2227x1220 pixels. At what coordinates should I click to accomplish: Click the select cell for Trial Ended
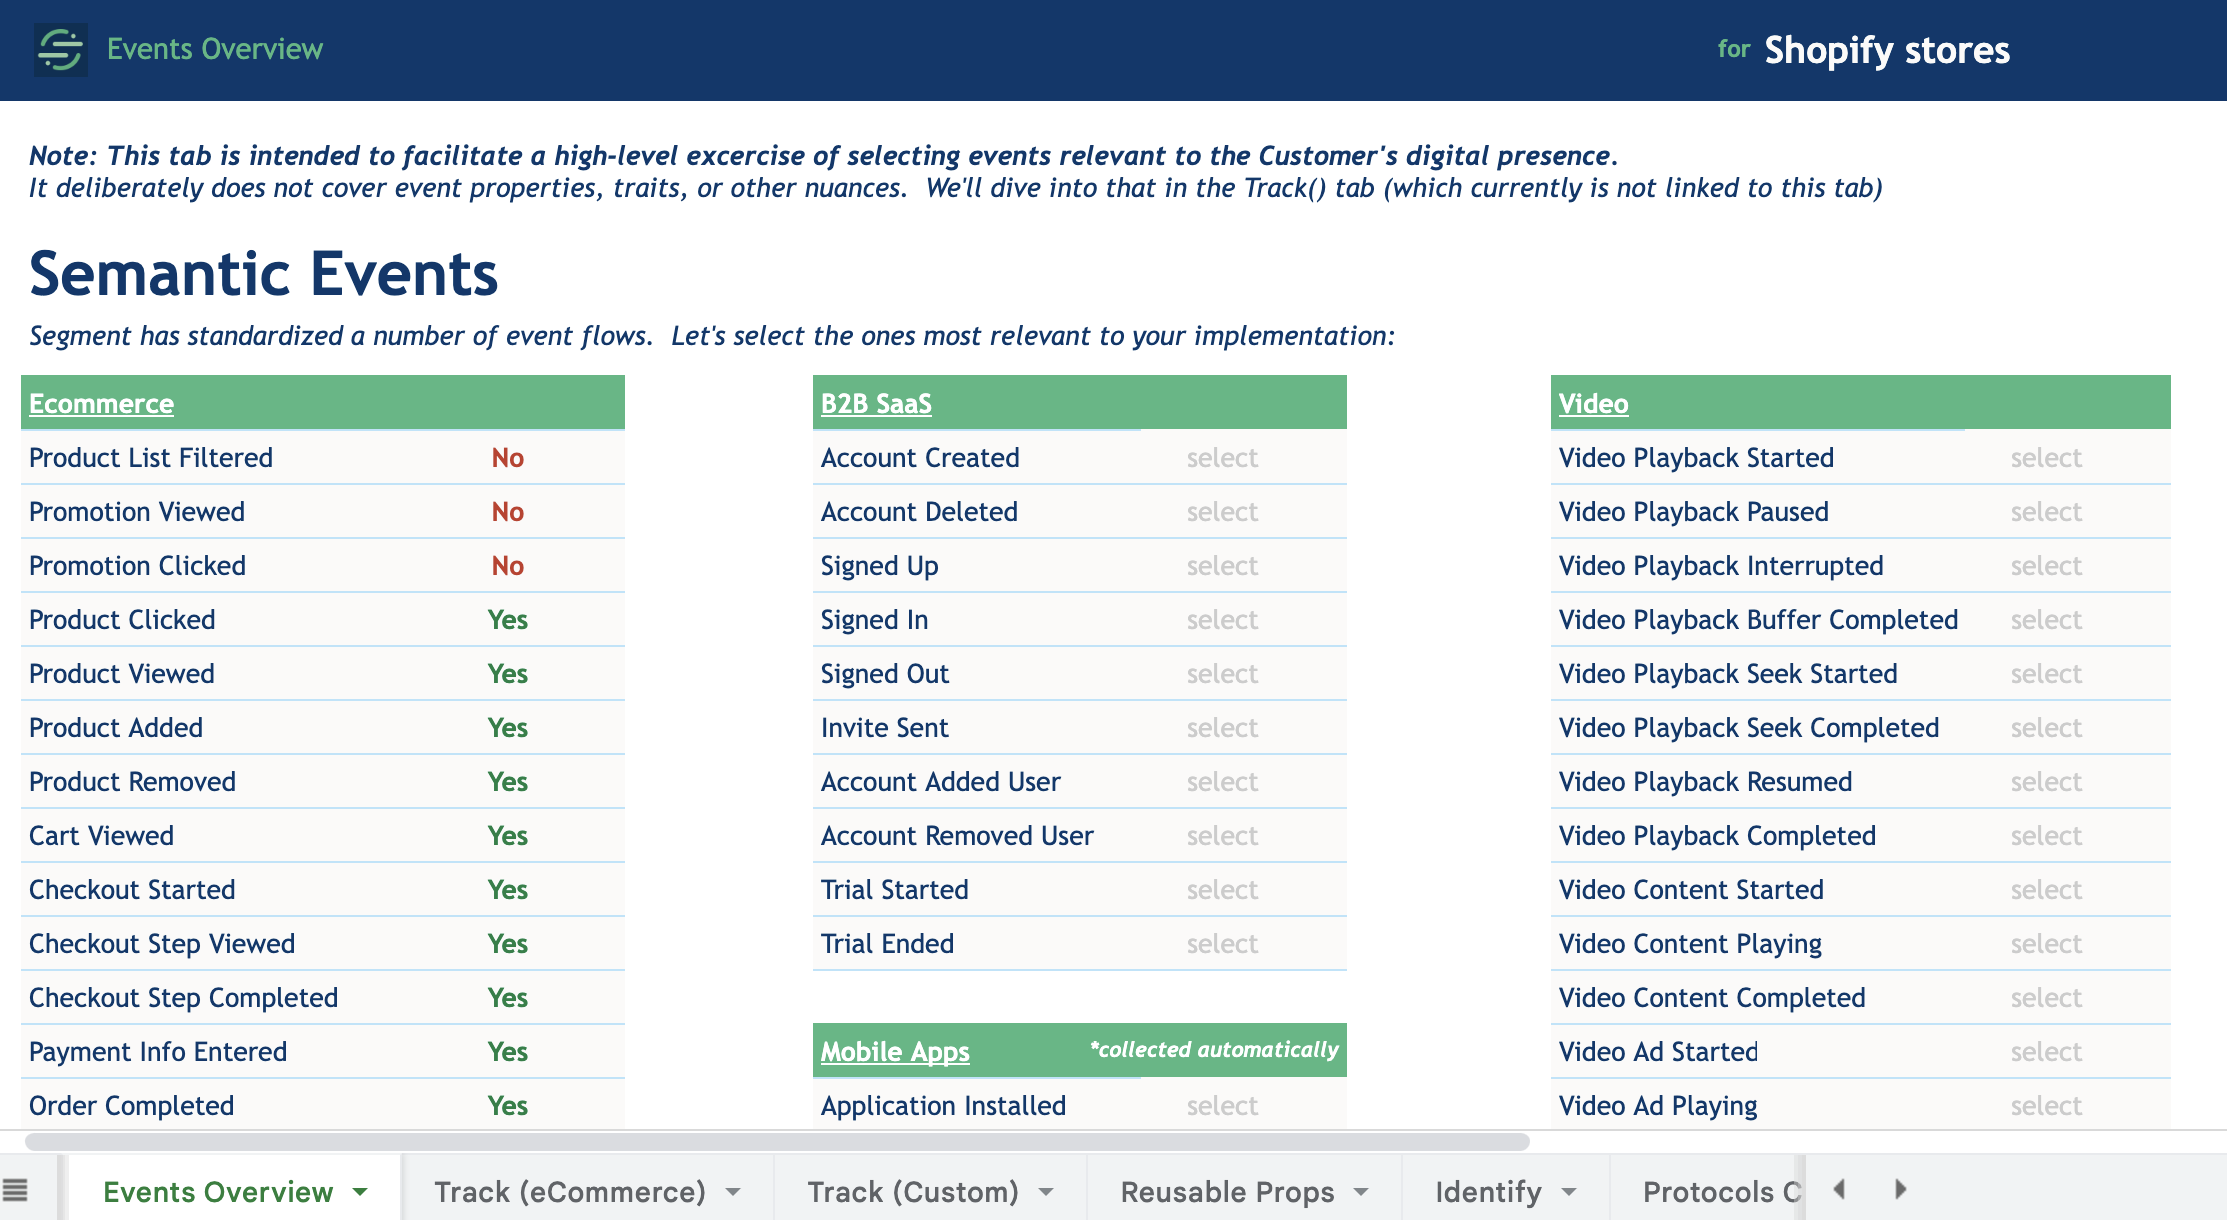(x=1222, y=944)
